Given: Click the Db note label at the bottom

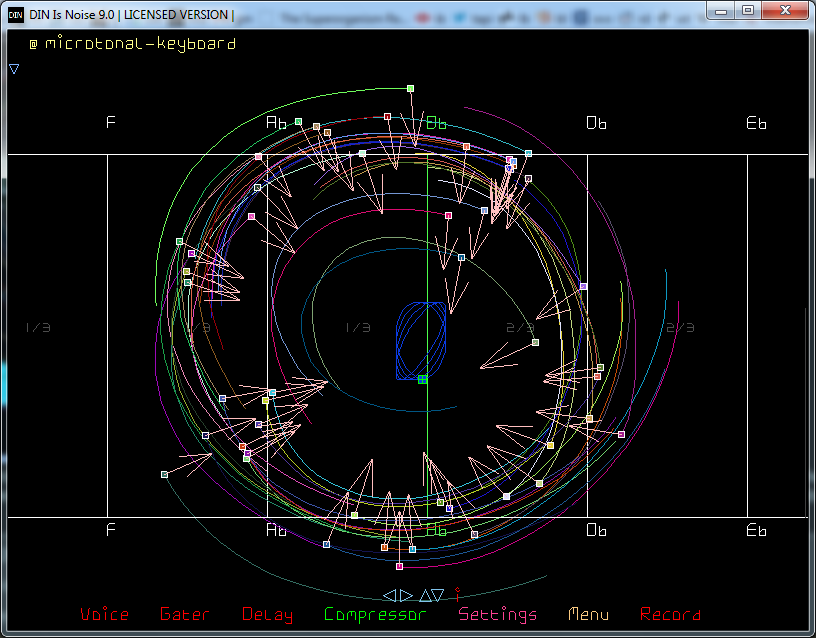Looking at the screenshot, I should pos(596,530).
